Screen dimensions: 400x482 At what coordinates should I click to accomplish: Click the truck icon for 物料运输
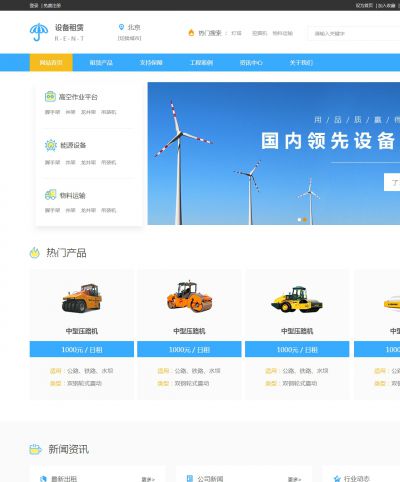pyautogui.click(x=50, y=195)
